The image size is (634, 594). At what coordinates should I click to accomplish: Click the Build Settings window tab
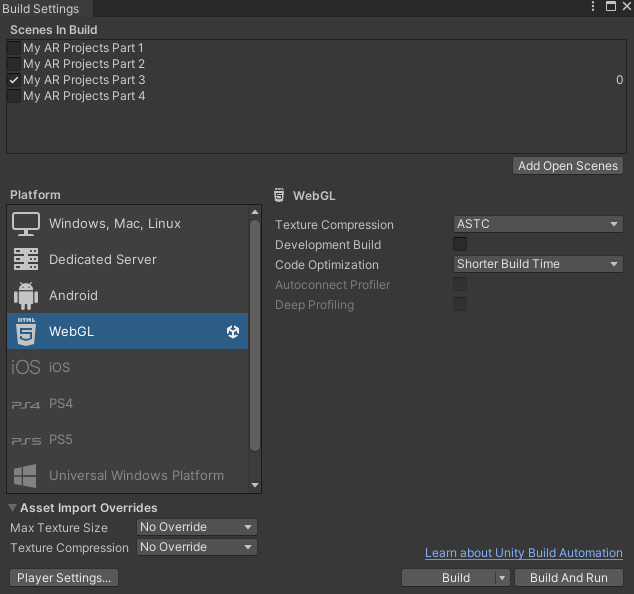41,9
